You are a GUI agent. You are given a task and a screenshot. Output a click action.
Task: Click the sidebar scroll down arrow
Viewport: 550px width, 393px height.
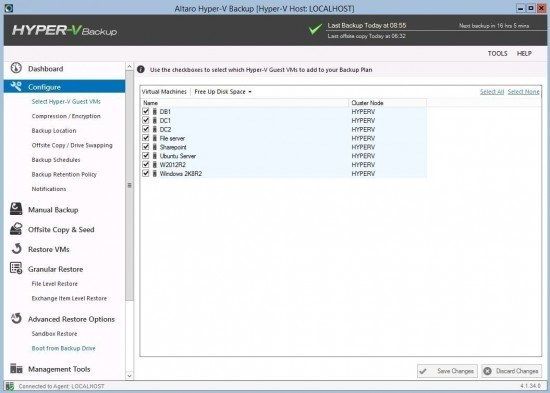pyautogui.click(x=129, y=376)
